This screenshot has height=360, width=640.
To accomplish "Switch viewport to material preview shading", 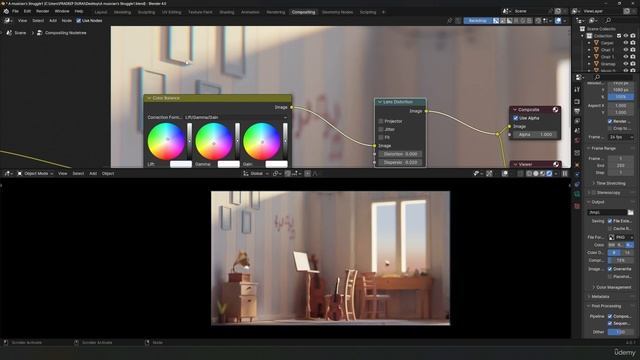I will [x=542, y=173].
